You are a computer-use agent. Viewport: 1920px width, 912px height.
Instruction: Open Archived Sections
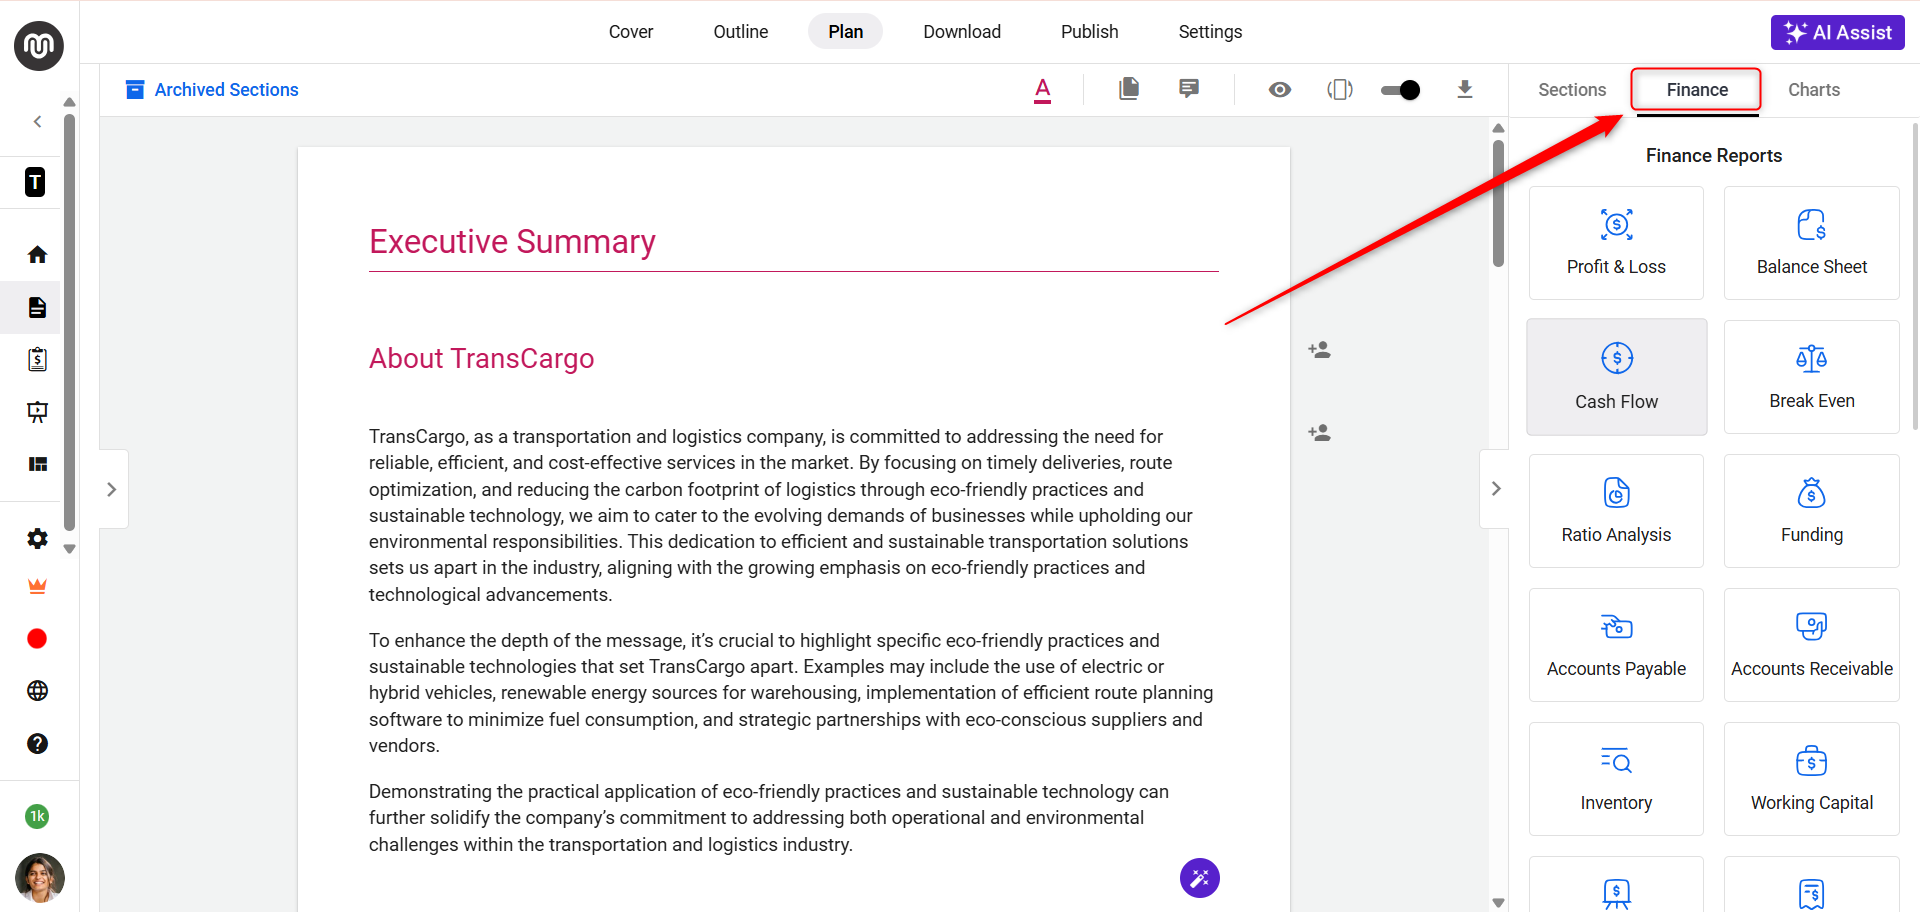212,90
